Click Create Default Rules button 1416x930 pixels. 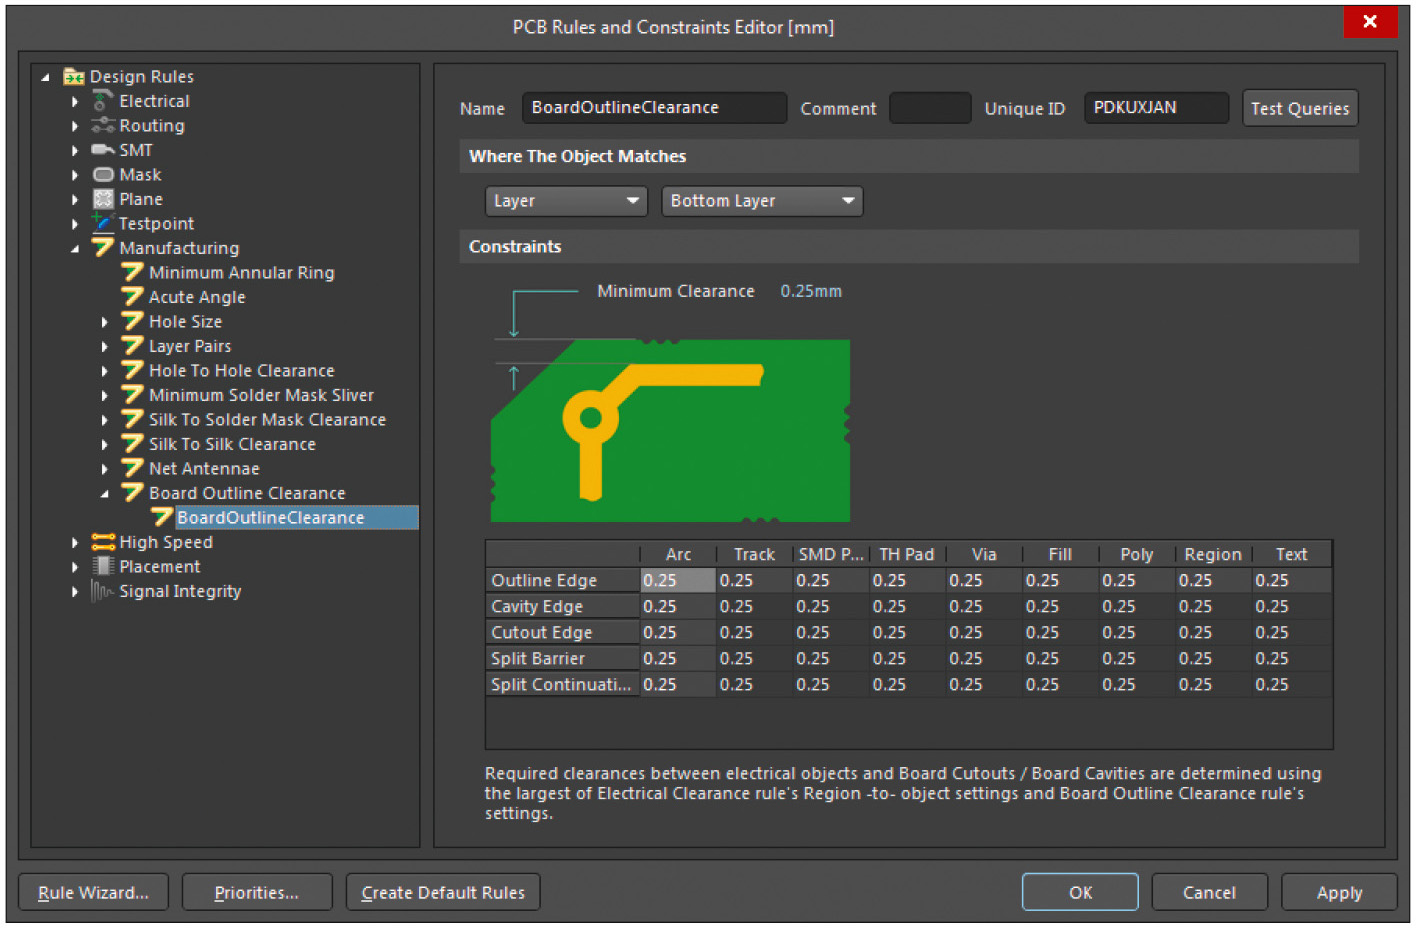click(x=443, y=892)
